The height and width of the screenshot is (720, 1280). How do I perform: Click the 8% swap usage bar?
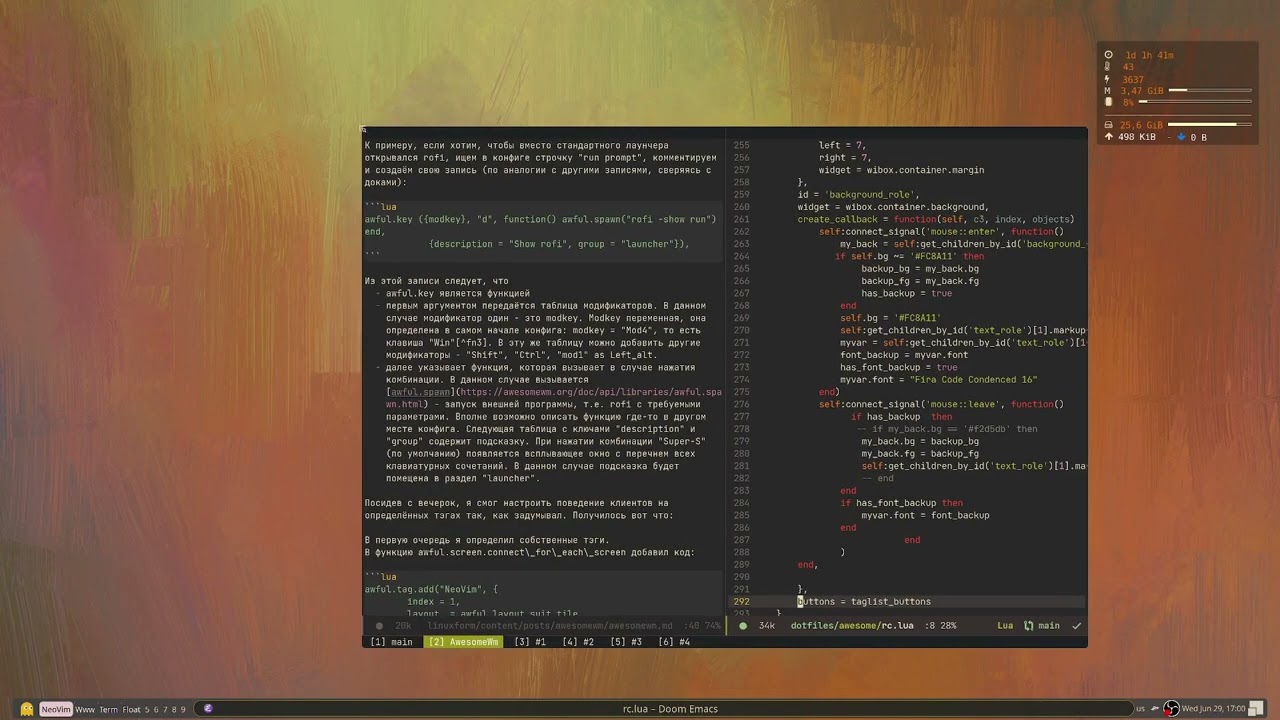click(x=1195, y=101)
